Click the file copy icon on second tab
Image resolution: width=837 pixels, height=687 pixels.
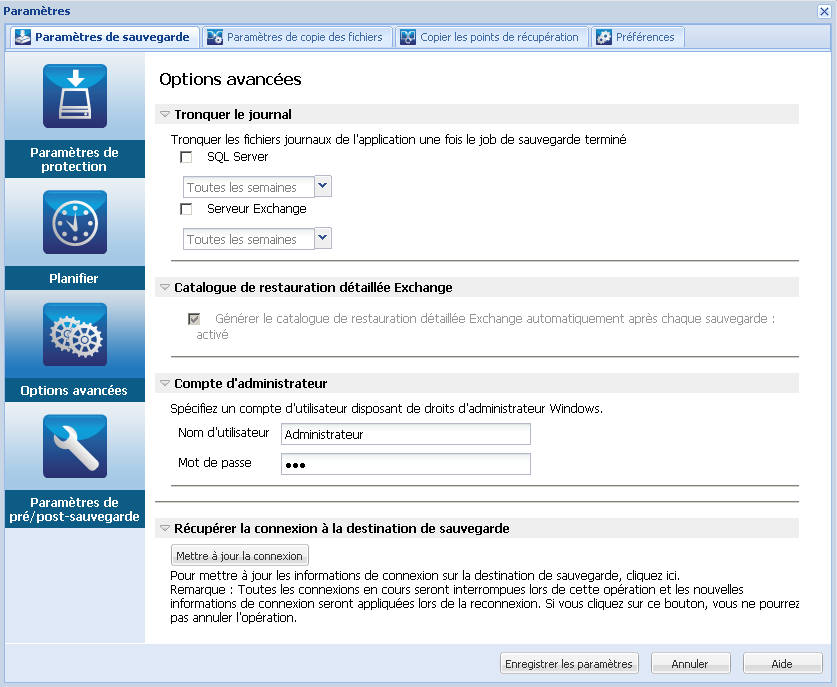pos(214,36)
